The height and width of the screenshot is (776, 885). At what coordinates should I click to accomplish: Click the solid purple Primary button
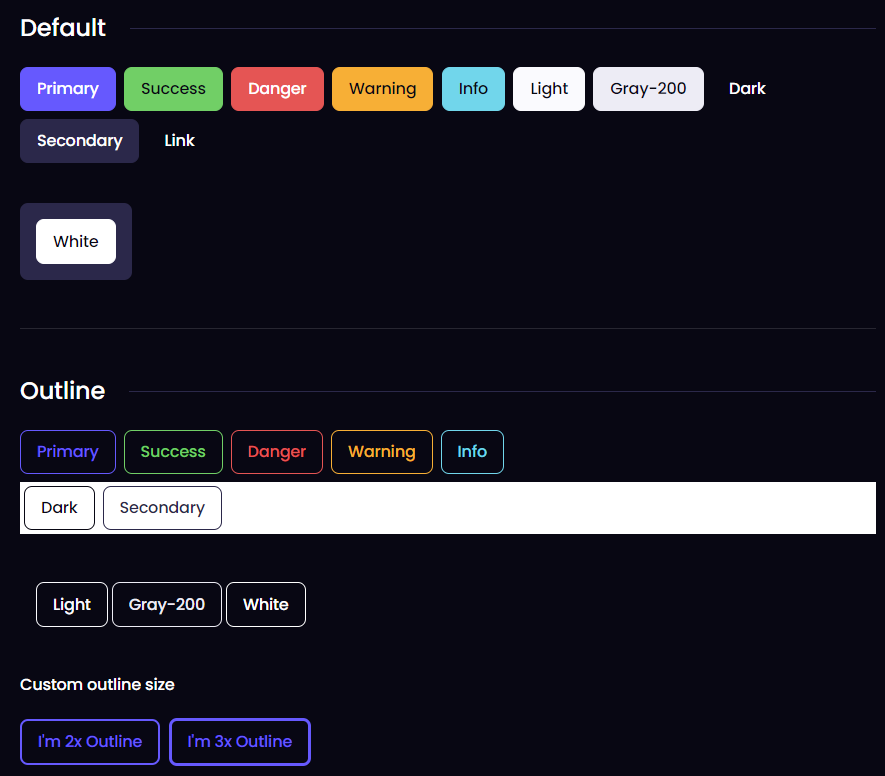point(68,89)
